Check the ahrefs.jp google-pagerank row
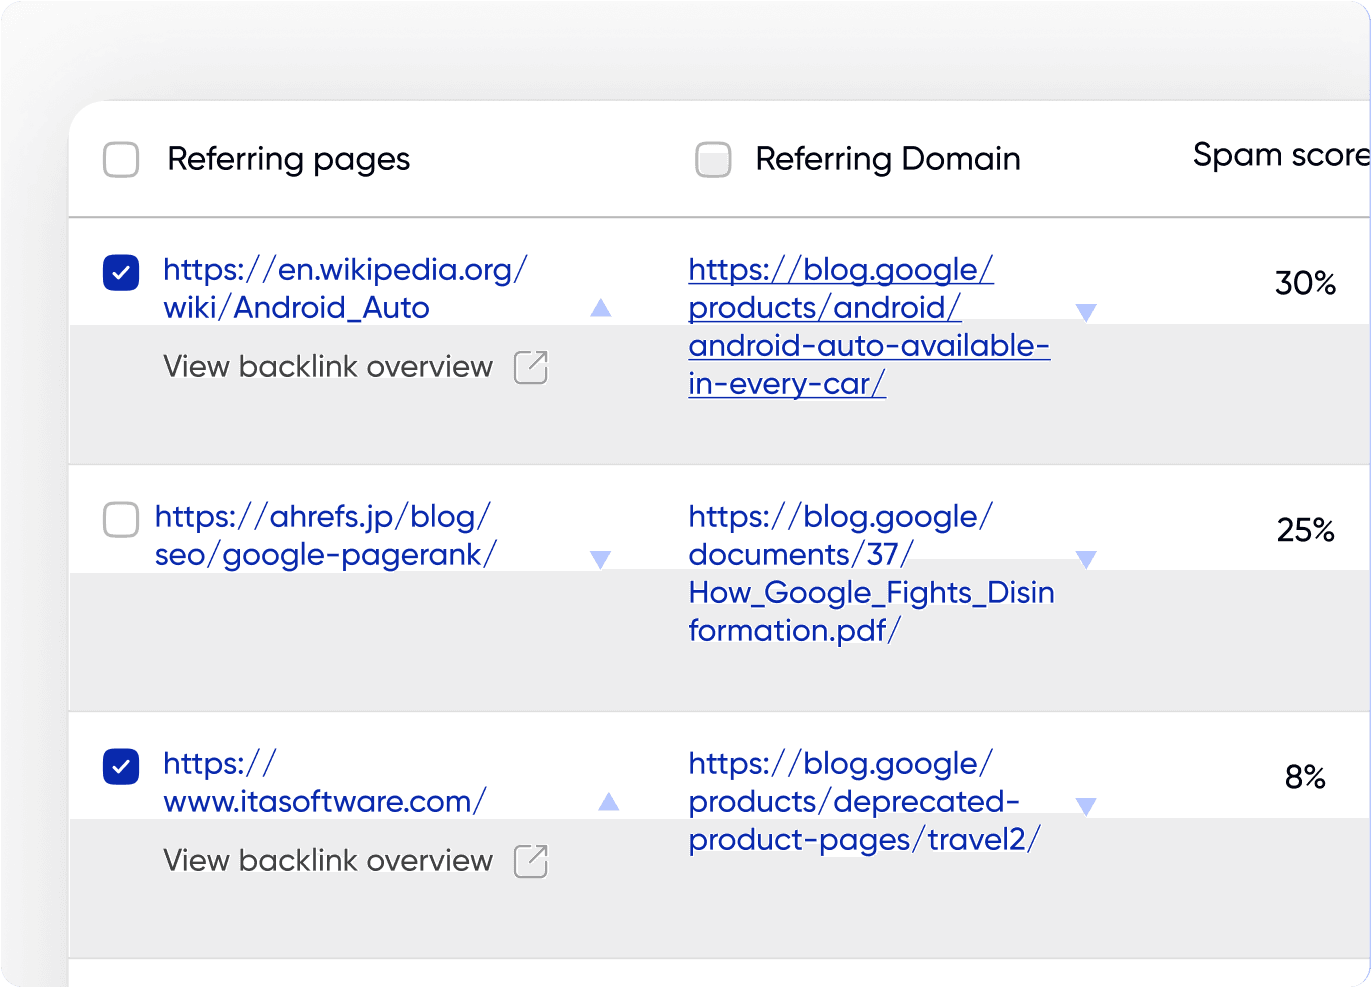Screen dimensions: 1371x987 click(121, 519)
